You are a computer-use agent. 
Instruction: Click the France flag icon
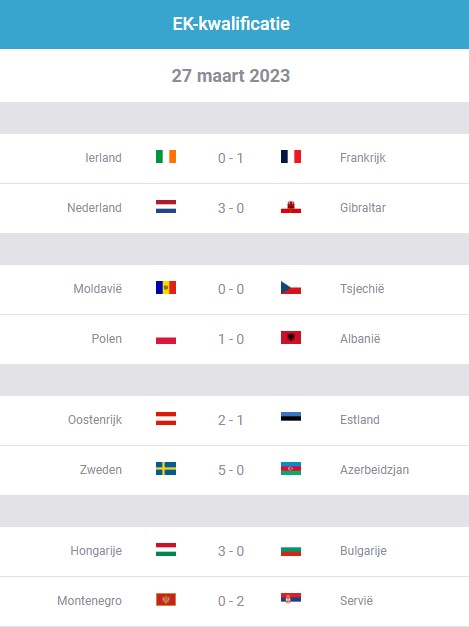(x=291, y=156)
